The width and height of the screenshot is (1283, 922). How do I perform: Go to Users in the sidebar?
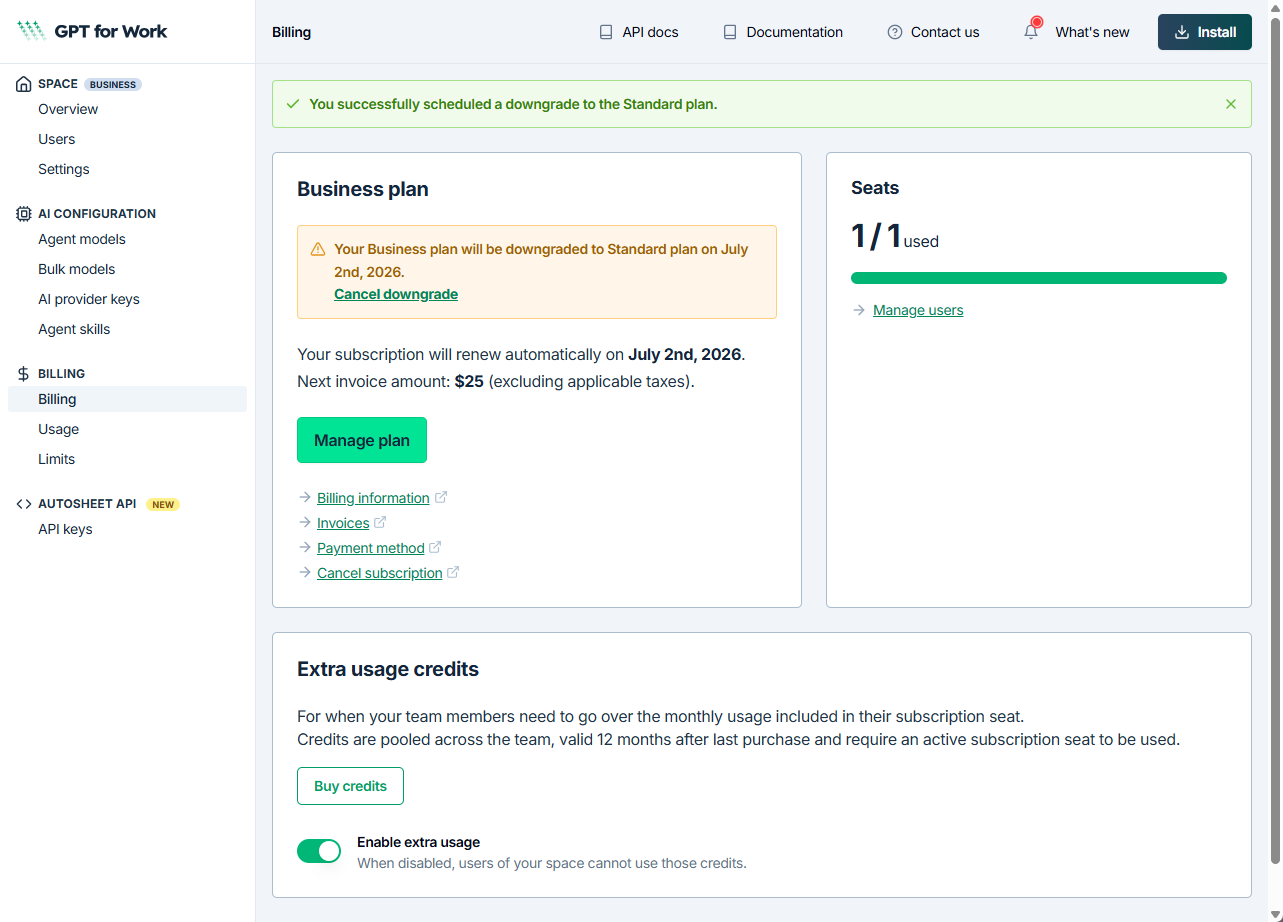(57, 139)
